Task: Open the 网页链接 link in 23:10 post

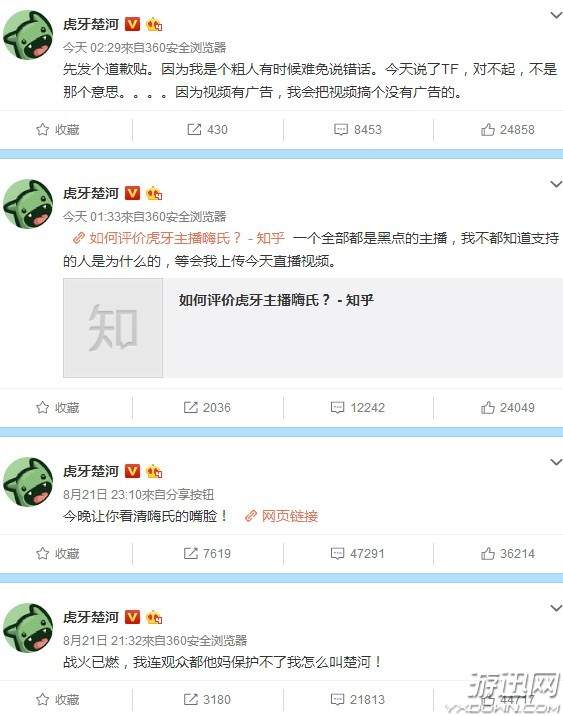Action: pyautogui.click(x=281, y=516)
